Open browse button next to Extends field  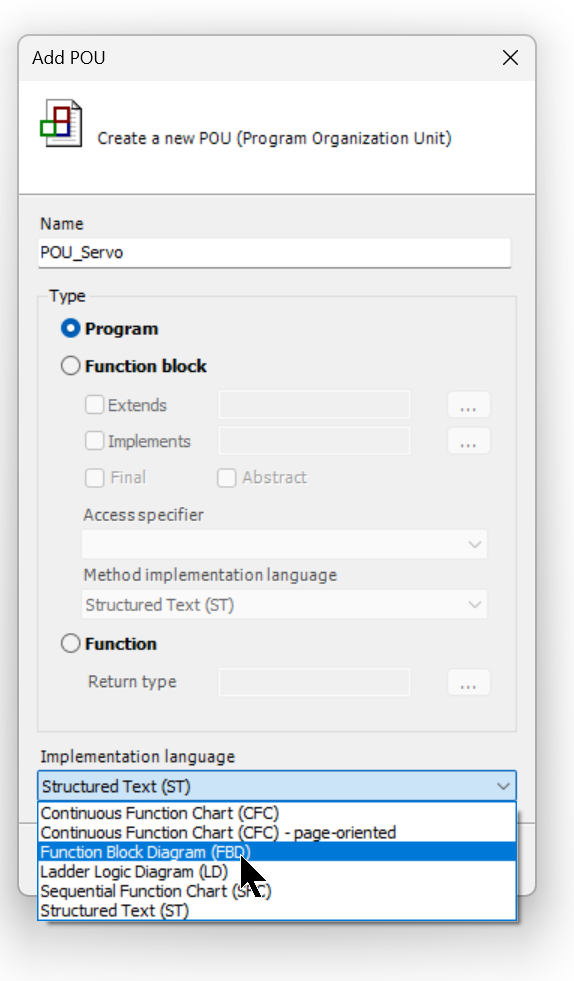[x=468, y=405]
